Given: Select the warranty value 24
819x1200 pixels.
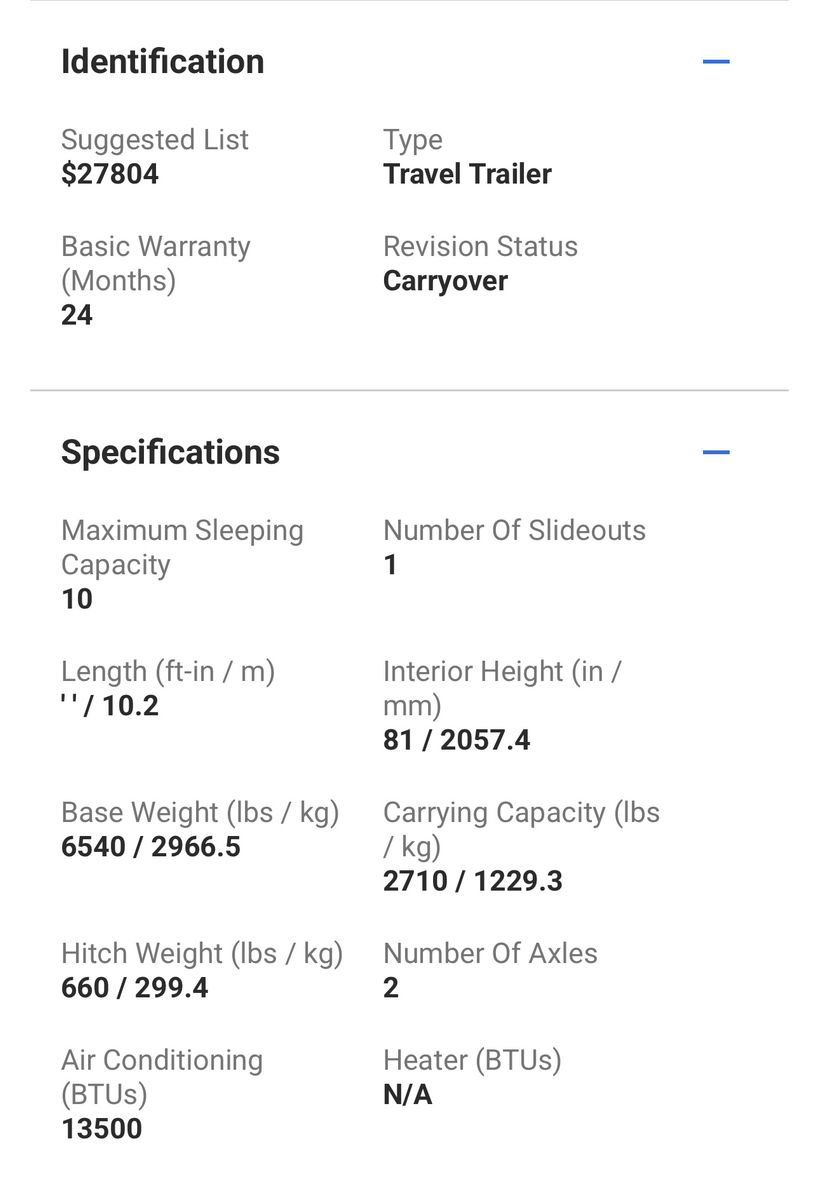Looking at the screenshot, I should point(77,315).
